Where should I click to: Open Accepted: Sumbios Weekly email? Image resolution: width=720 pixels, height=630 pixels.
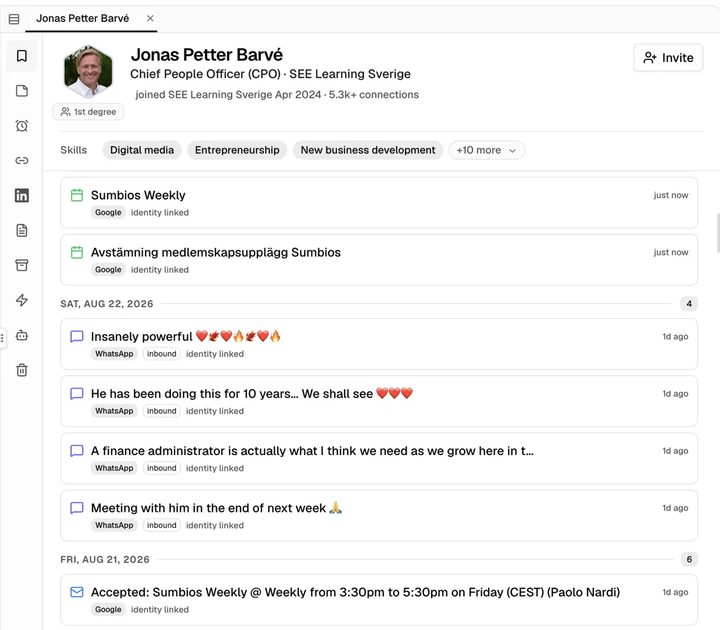[x=379, y=600]
